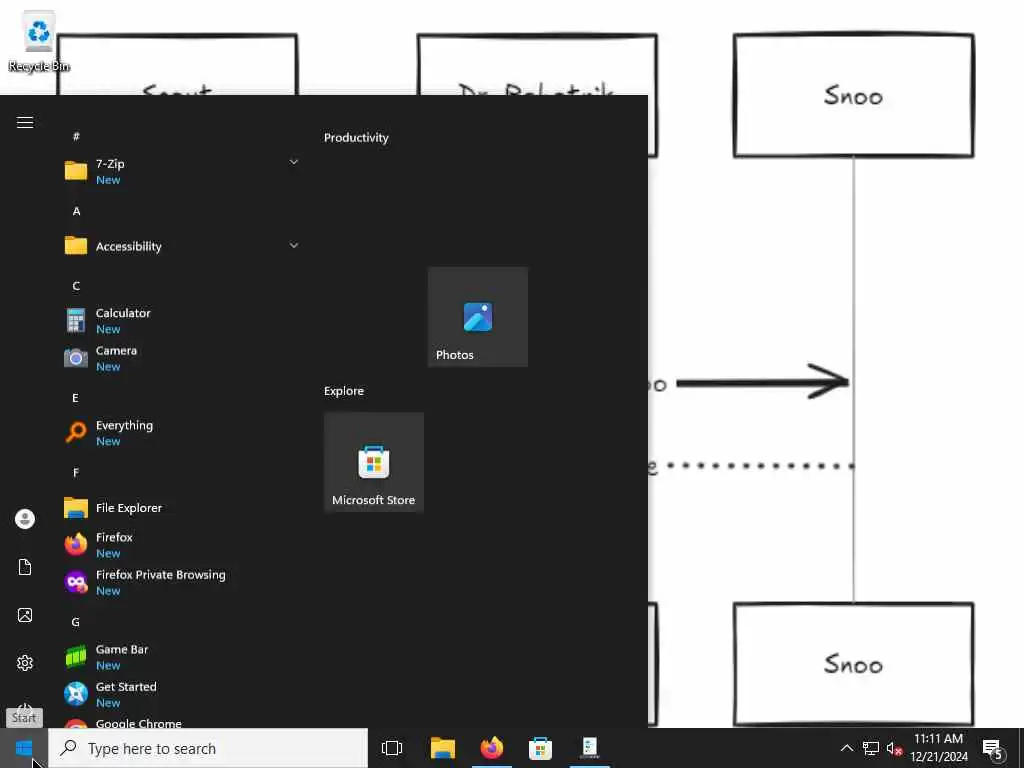
Task: Expand the 7-Zip folder chevron
Action: click(x=294, y=162)
